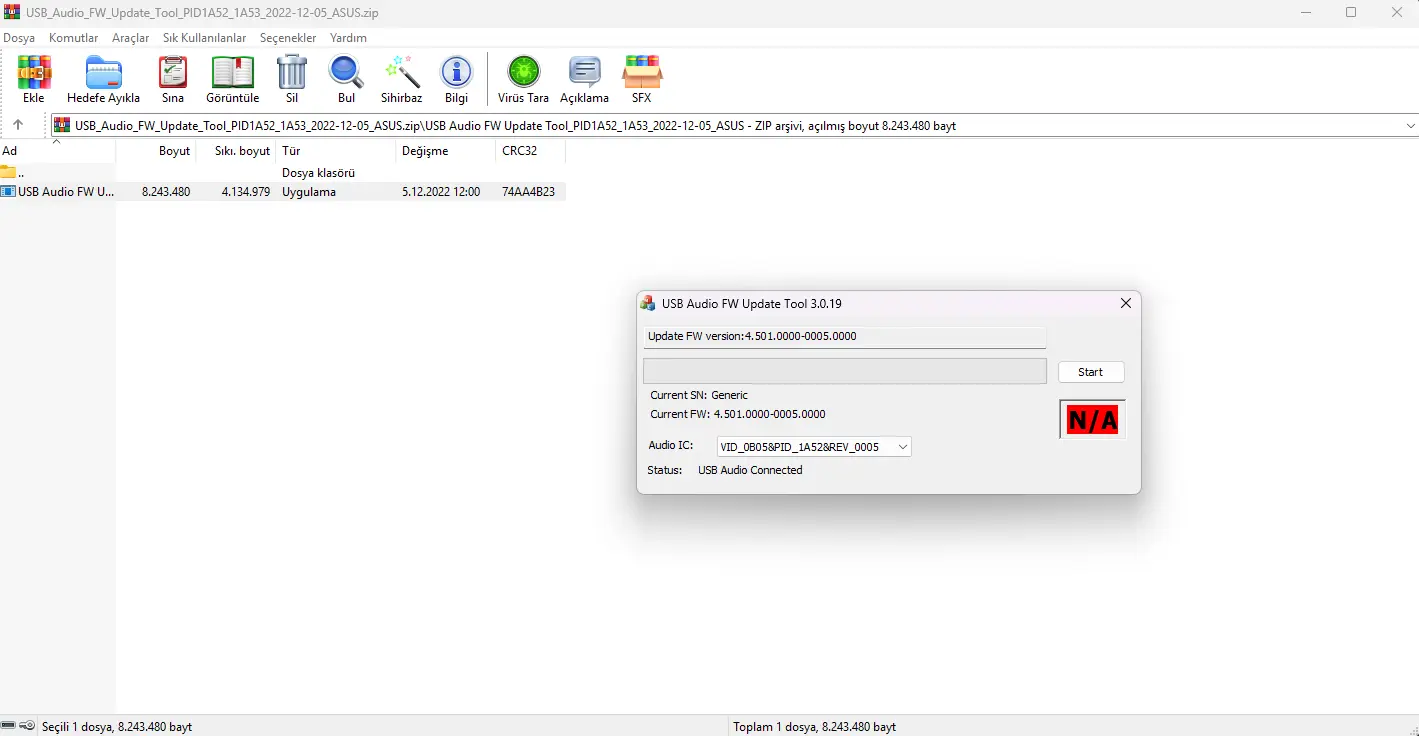Open the Görüntüle view icon

[233, 73]
